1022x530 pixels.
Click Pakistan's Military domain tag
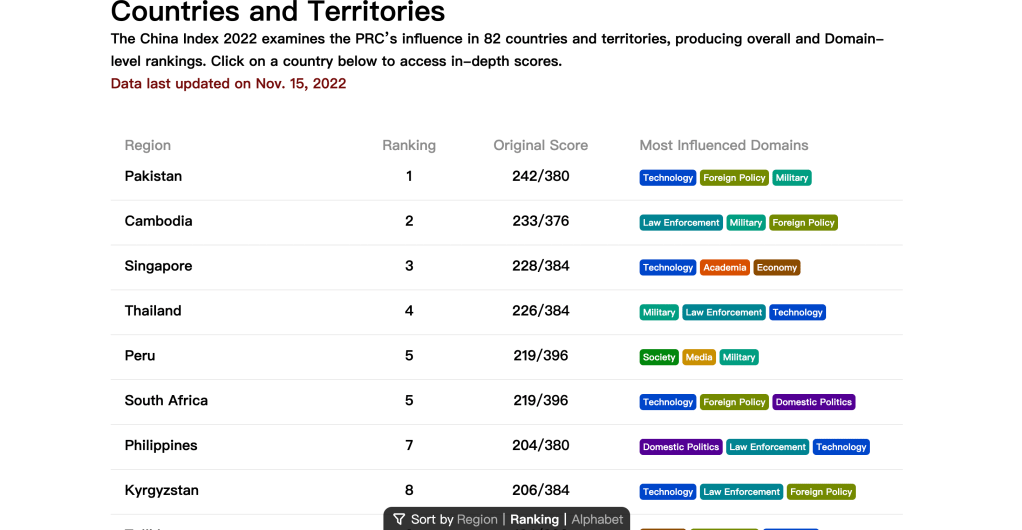(x=792, y=178)
